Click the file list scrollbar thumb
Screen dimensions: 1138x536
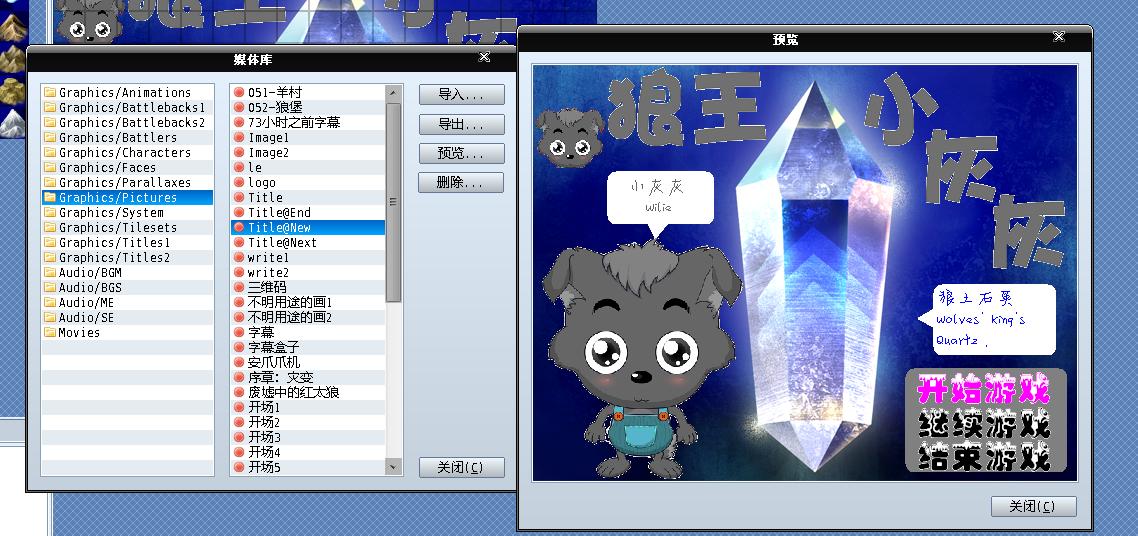393,202
